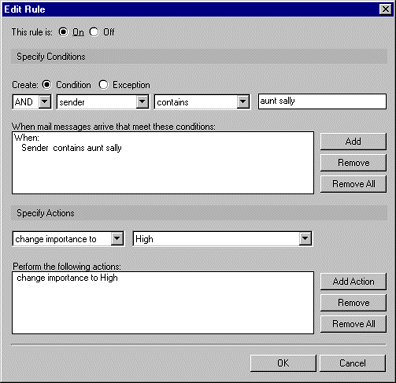This screenshot has width=396, height=383.
Task: Turn the rule On
Action: (x=63, y=32)
